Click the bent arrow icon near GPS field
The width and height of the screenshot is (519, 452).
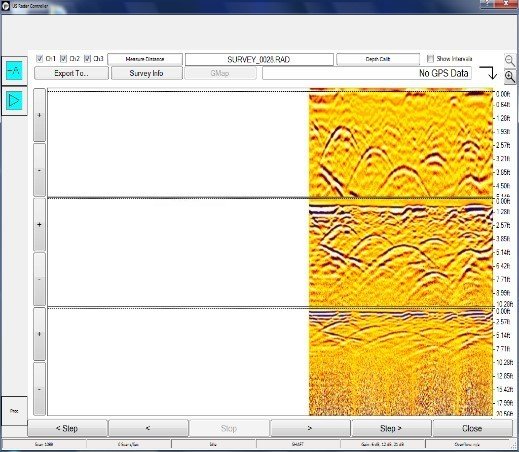(488, 73)
